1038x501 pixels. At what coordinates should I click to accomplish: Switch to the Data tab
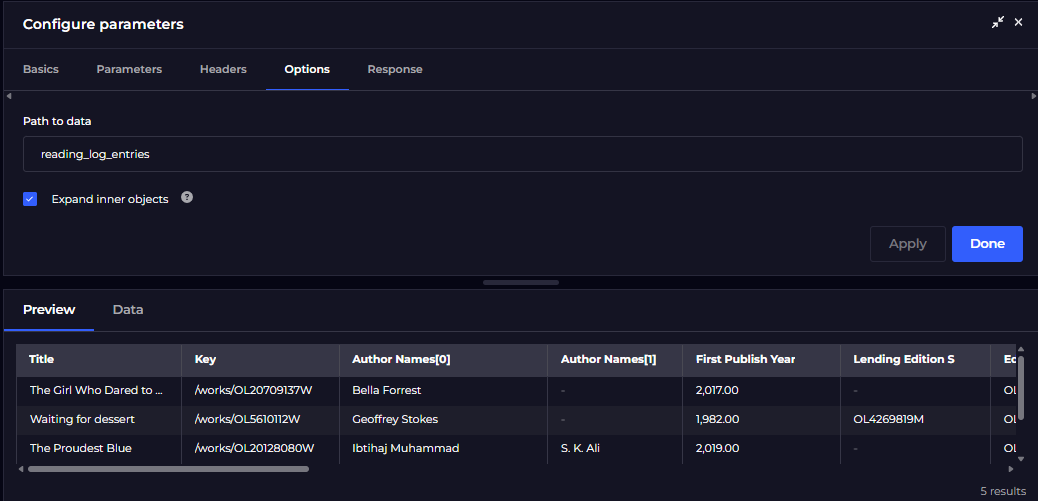coord(128,310)
